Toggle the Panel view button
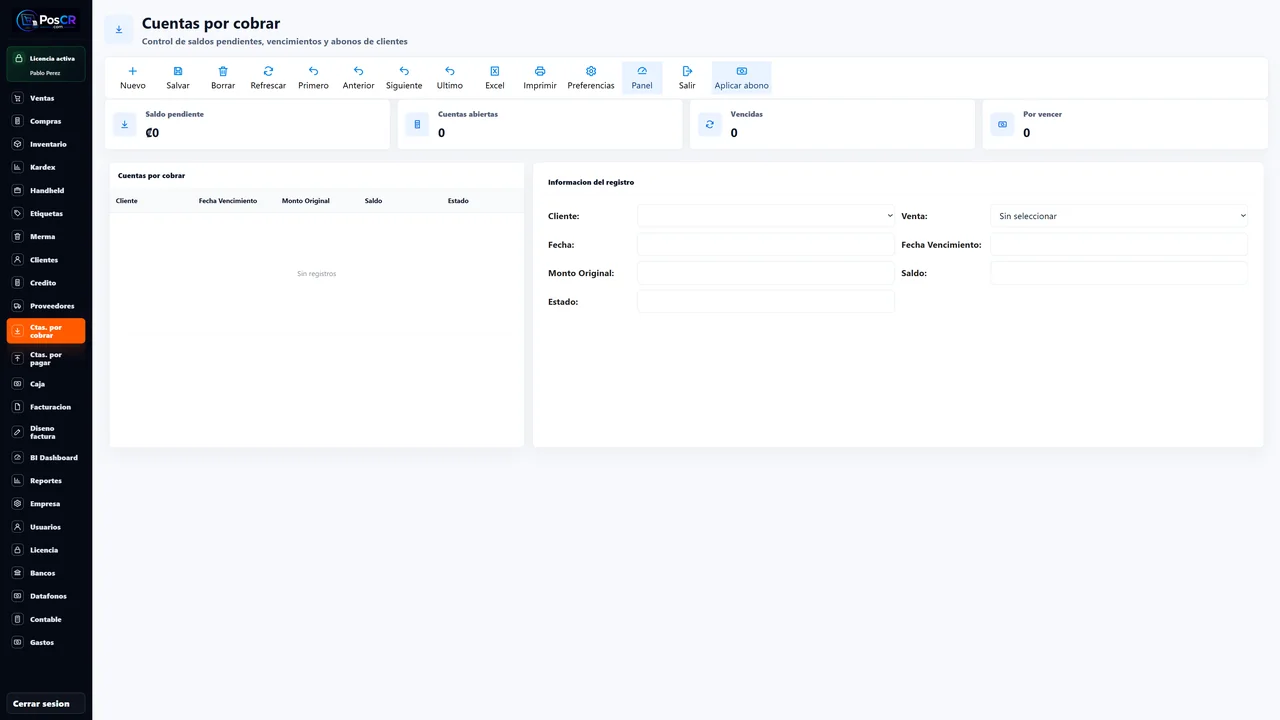 (x=642, y=78)
